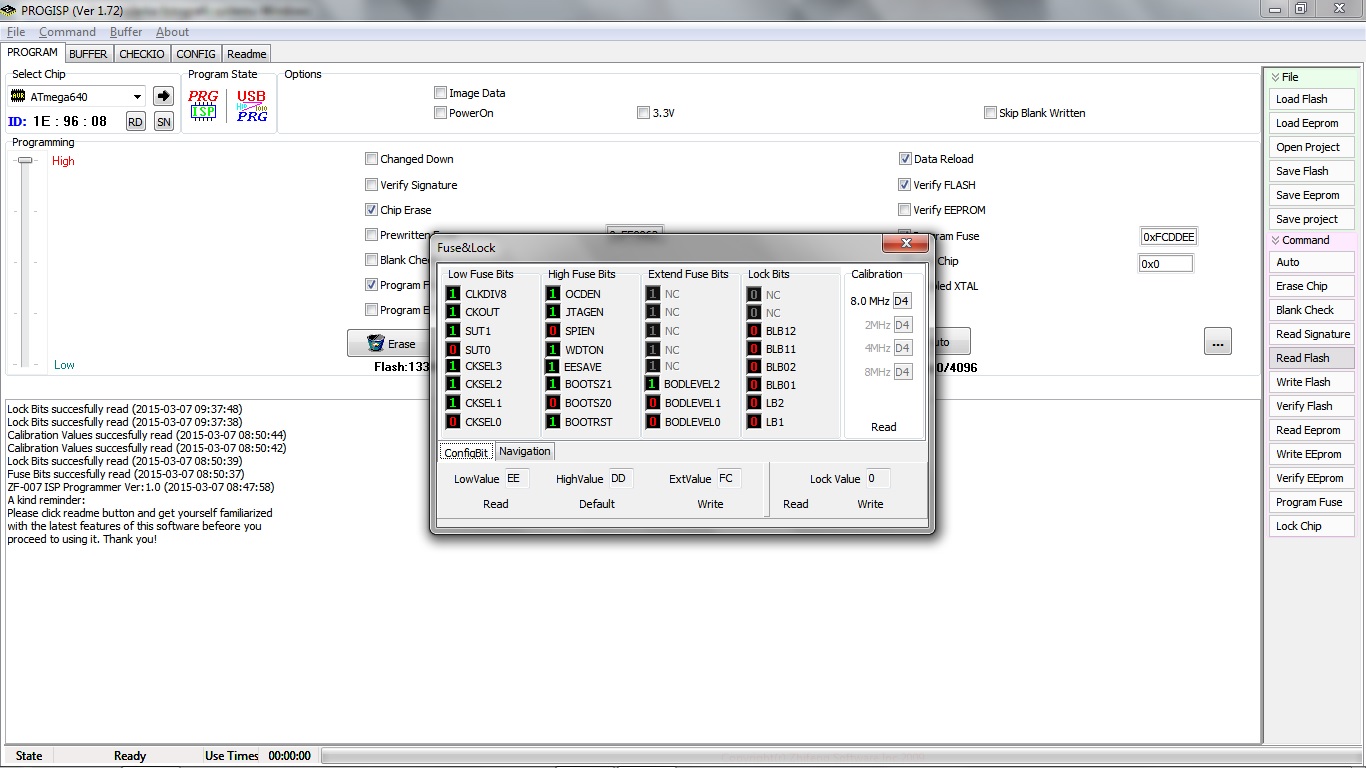Click Open Project in the File panel
This screenshot has height=768, width=1366.
(1312, 147)
